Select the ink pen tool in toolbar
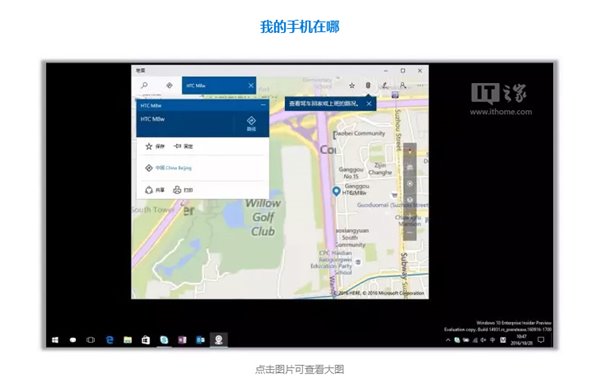The image size is (600, 387). click(385, 85)
